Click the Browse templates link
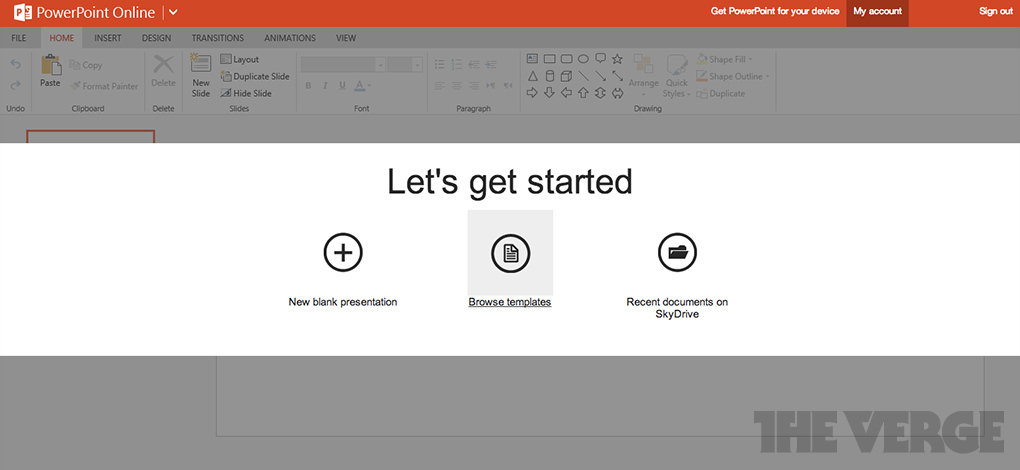The width and height of the screenshot is (1020, 470). [510, 302]
